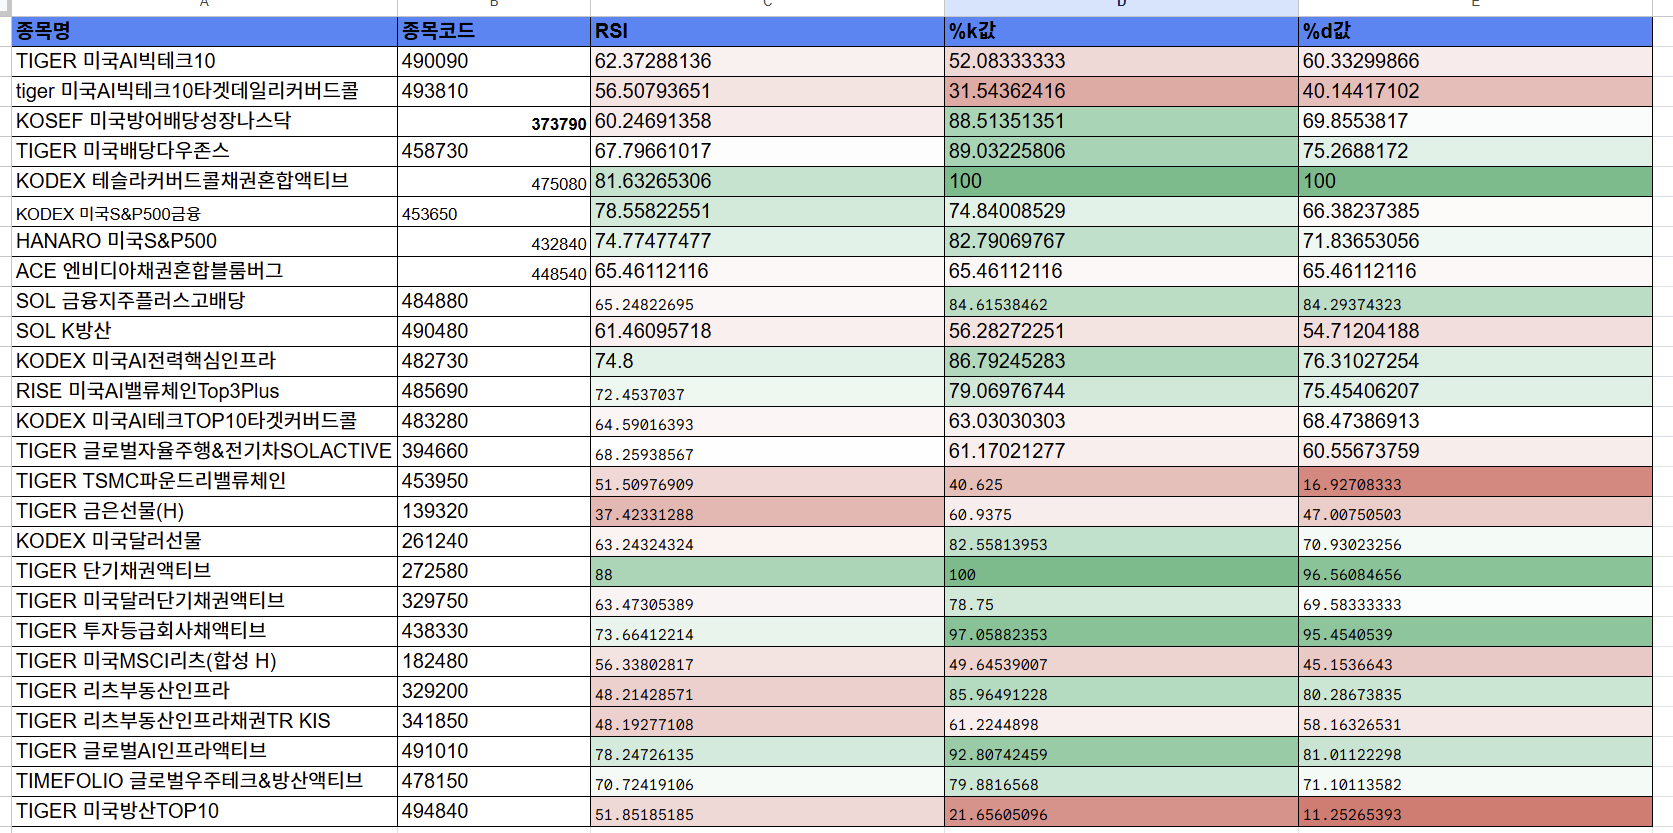Select %k cell showing 78.75
1673x833 pixels.
point(1121,601)
